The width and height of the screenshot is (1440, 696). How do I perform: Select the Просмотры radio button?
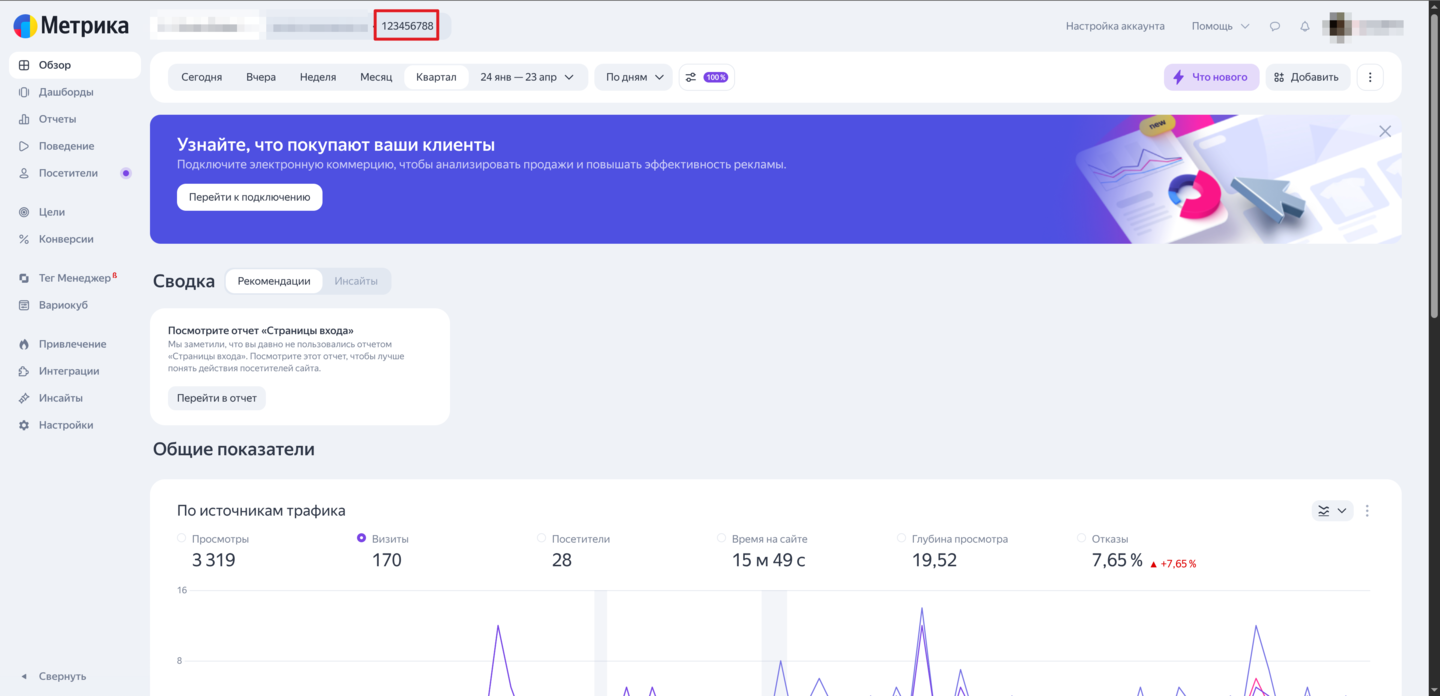click(182, 538)
